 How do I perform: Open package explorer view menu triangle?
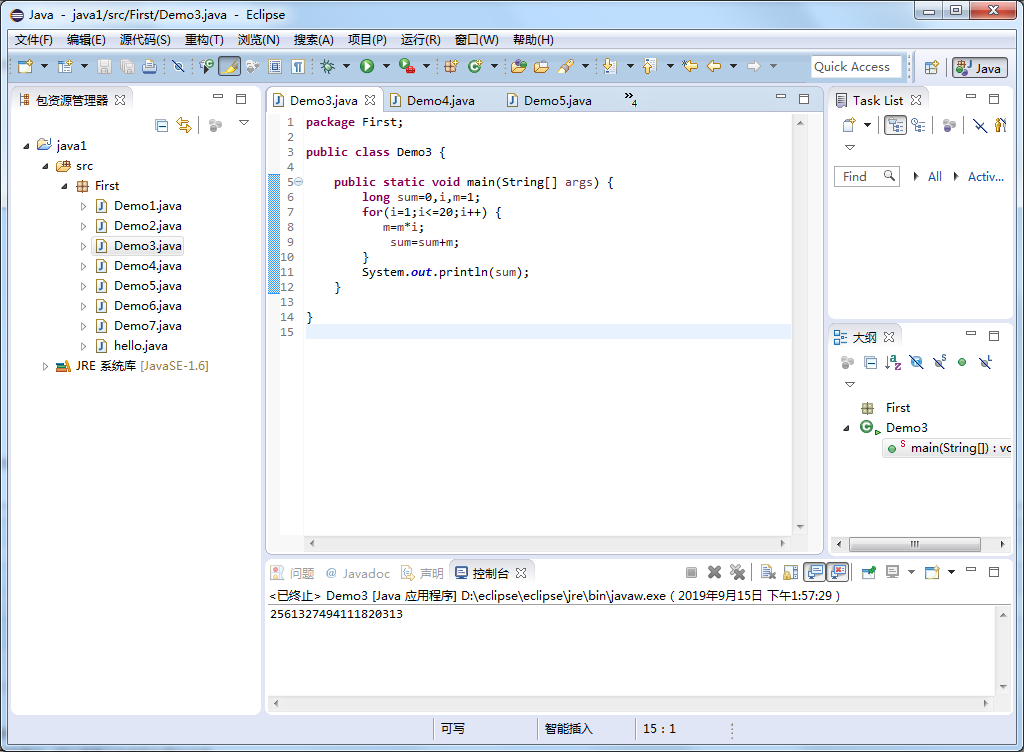click(x=244, y=123)
